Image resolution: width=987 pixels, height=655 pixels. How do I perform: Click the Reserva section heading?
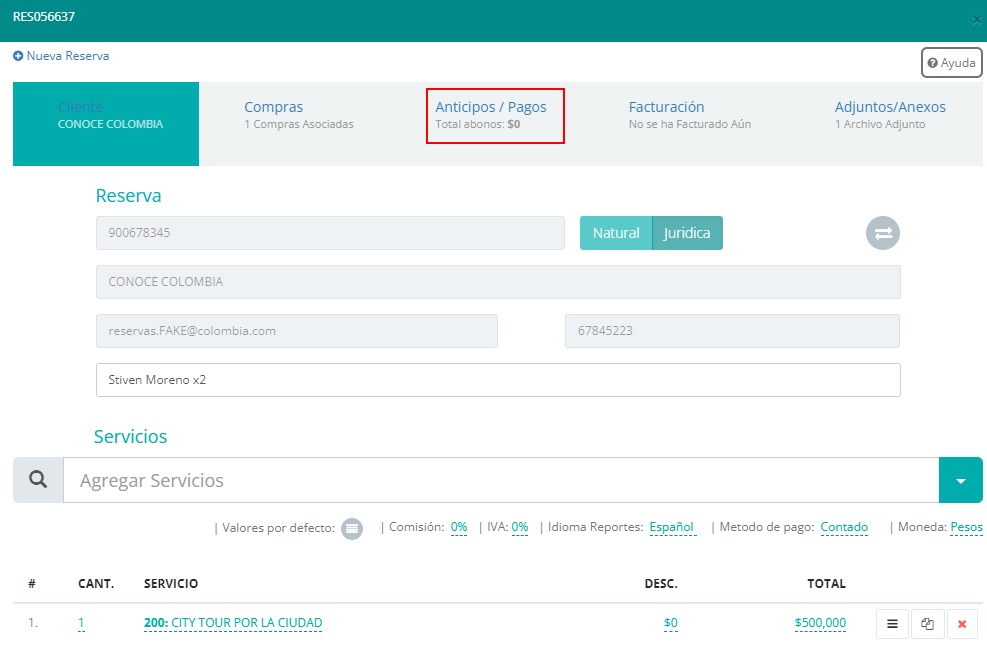coord(128,196)
